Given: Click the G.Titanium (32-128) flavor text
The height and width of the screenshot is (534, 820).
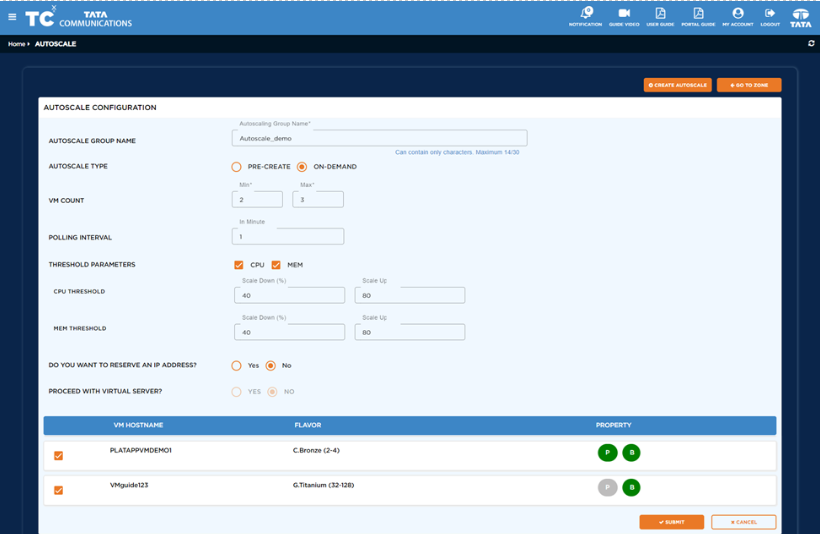Looking at the screenshot, I should [x=323, y=485].
